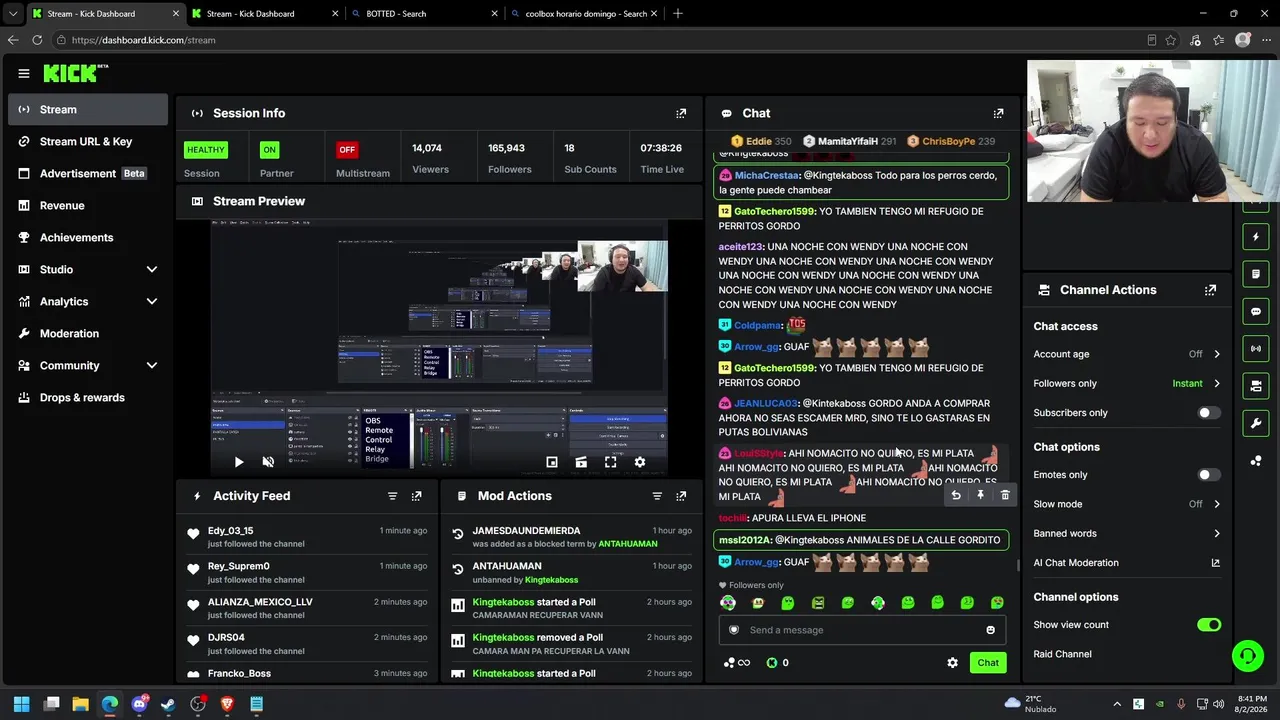Open the Windows Start menu
This screenshot has width=1280, height=720.
(x=22, y=704)
